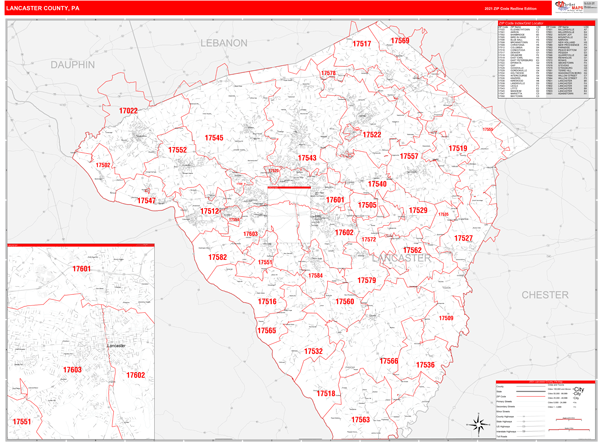Click ZIP code 17578 label
Screen dimensions: 600x442
pos(328,73)
